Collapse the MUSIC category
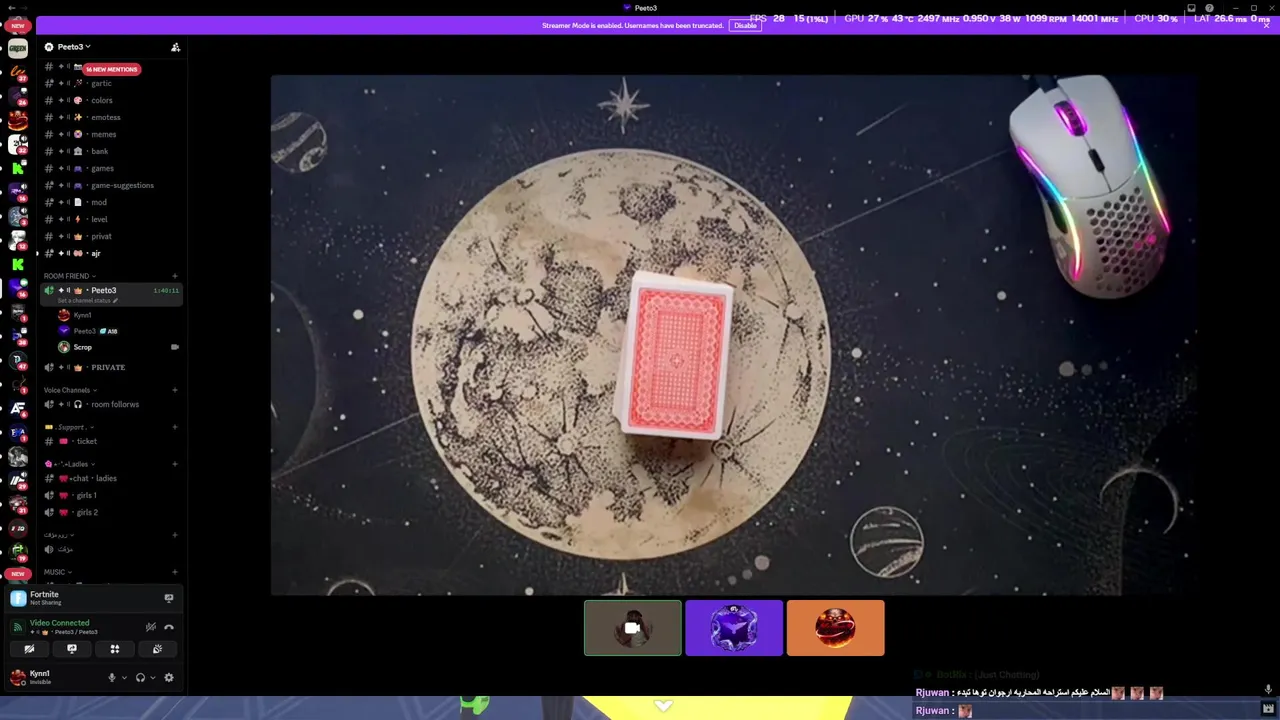This screenshot has width=1280, height=720. pyautogui.click(x=56, y=572)
